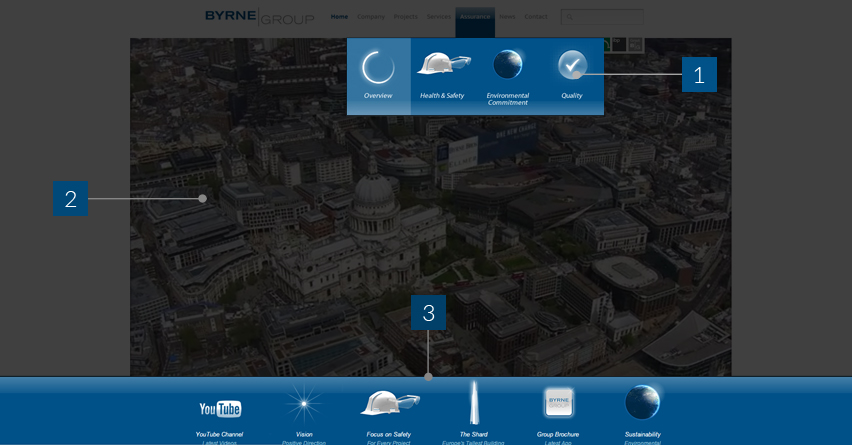Open the Contact page link
Screen dimensions: 852x445
pos(536,17)
